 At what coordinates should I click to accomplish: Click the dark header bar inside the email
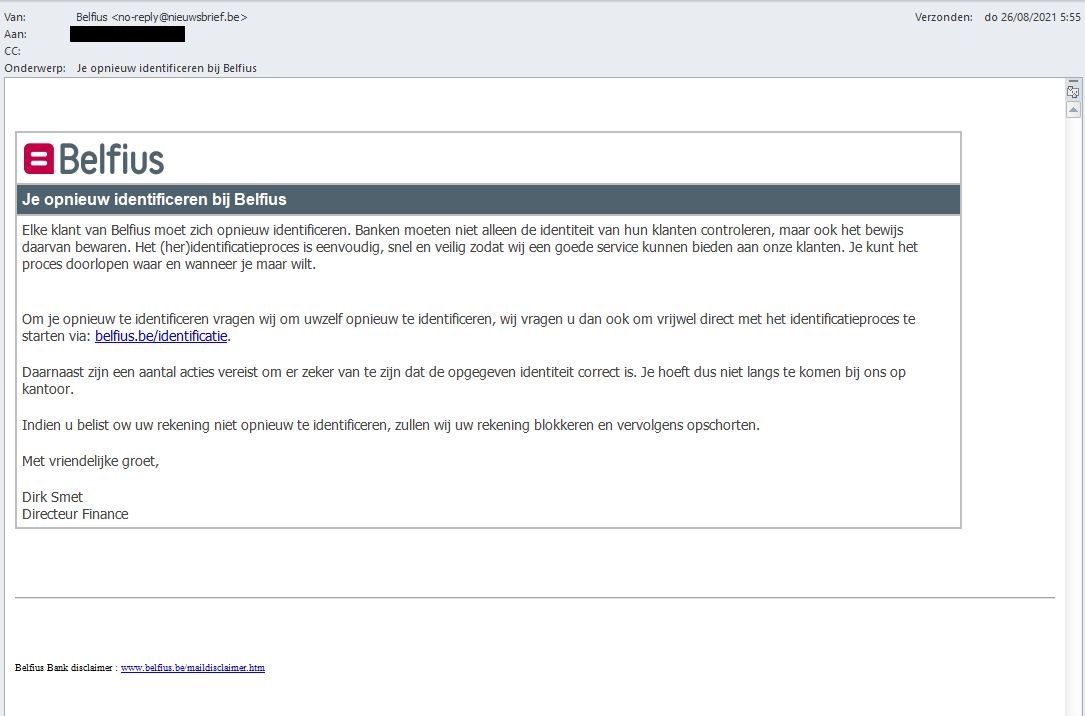(490, 199)
